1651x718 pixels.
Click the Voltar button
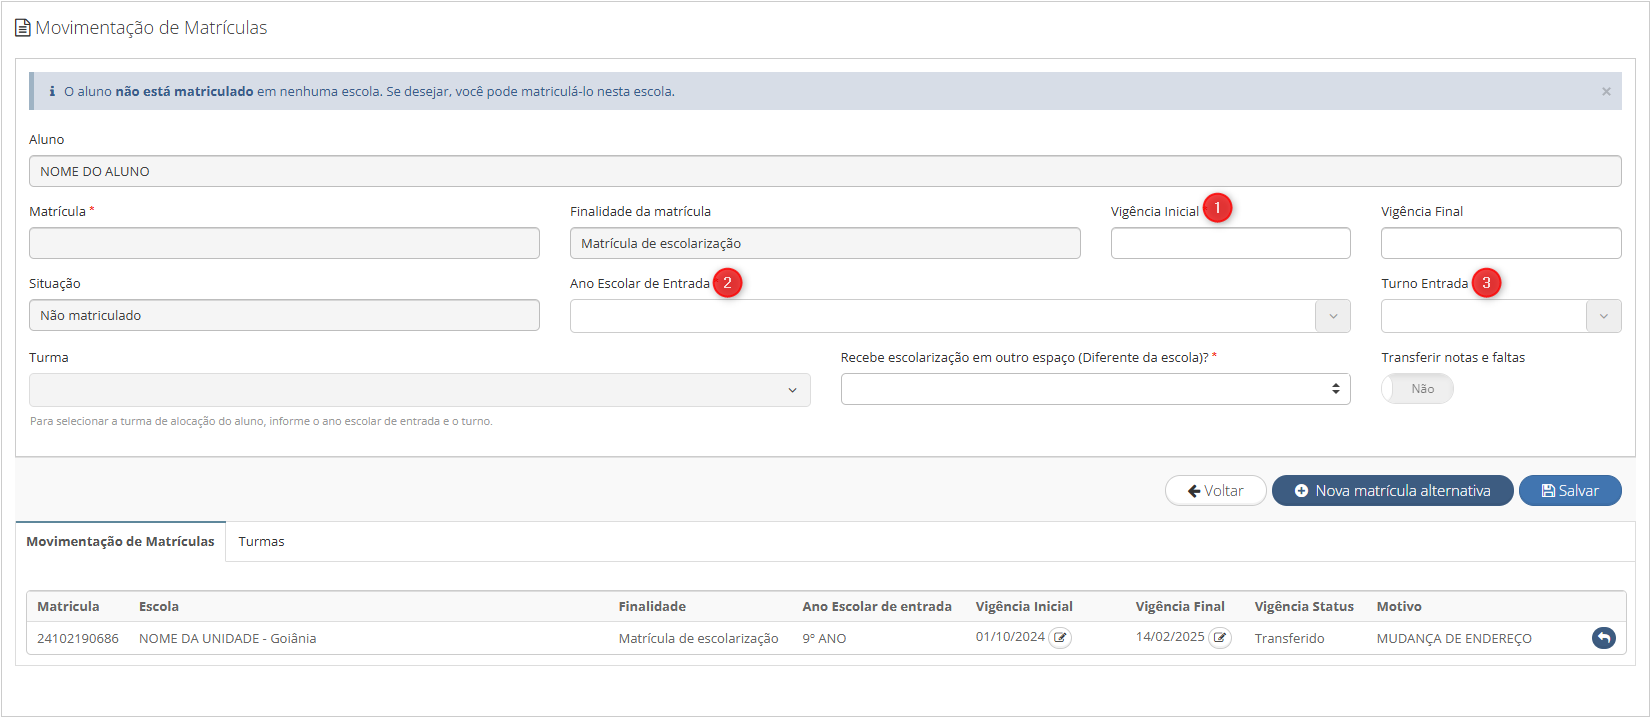coord(1216,491)
